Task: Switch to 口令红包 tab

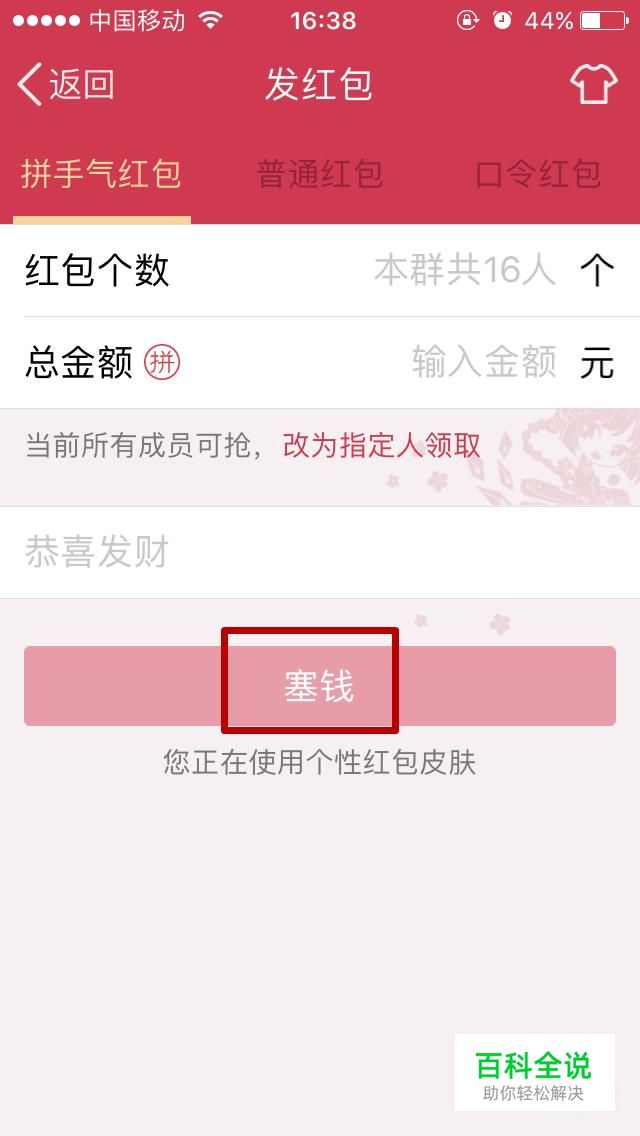Action: 539,175
